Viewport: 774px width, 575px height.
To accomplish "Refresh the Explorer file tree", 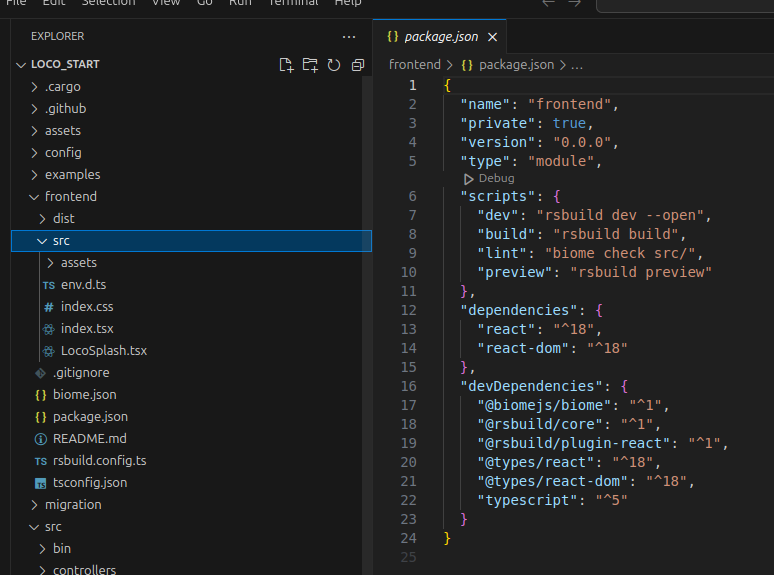I will click(x=333, y=65).
